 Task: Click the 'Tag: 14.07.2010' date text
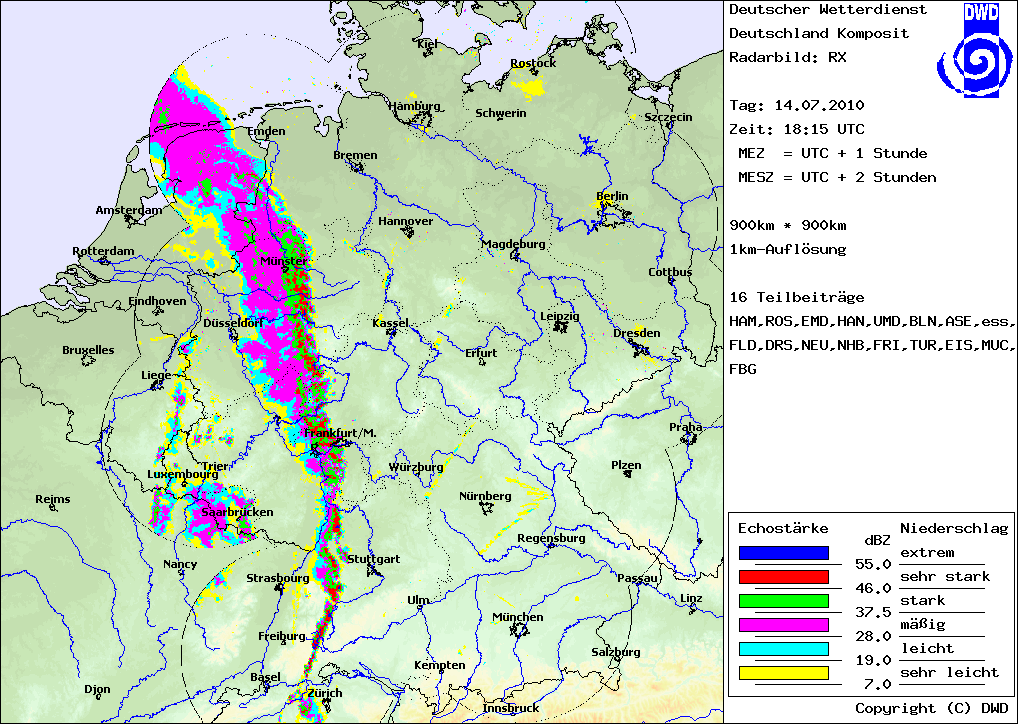797,105
